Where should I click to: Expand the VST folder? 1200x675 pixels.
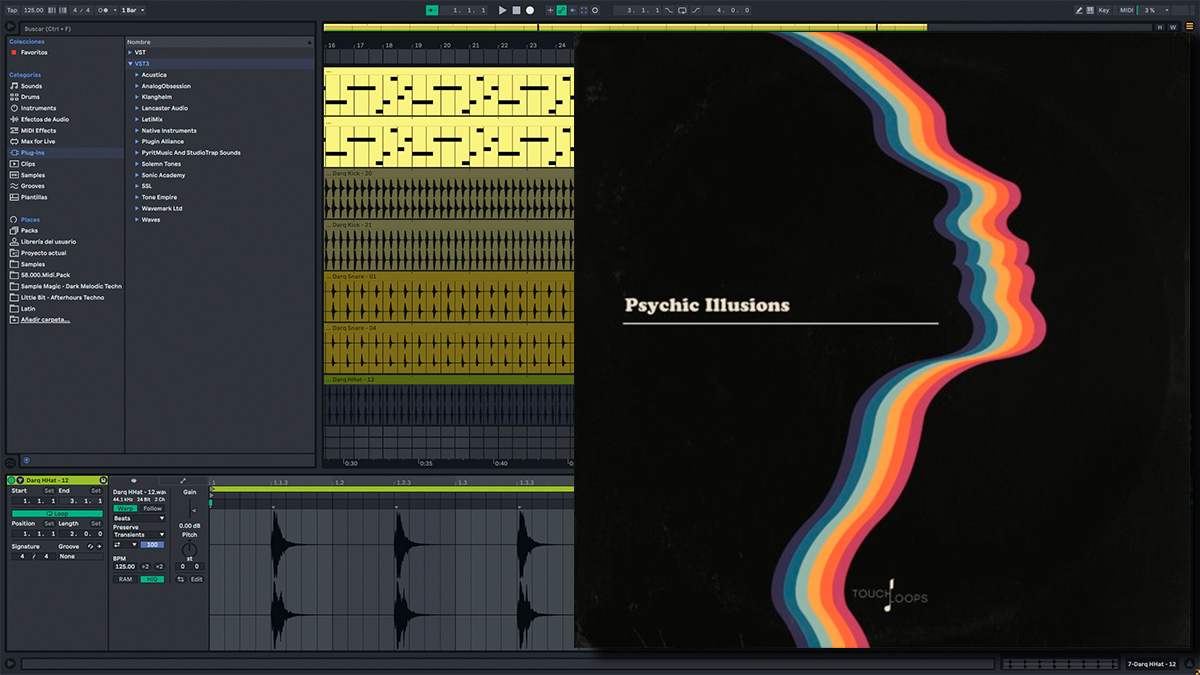[x=130, y=52]
